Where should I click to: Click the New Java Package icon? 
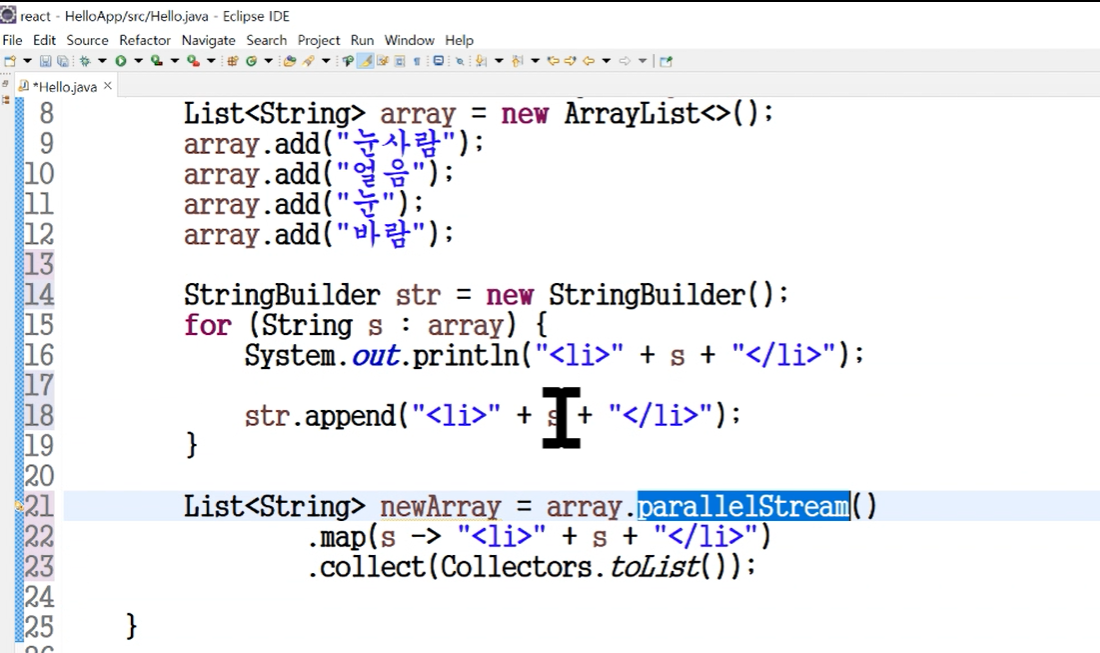coord(233,61)
